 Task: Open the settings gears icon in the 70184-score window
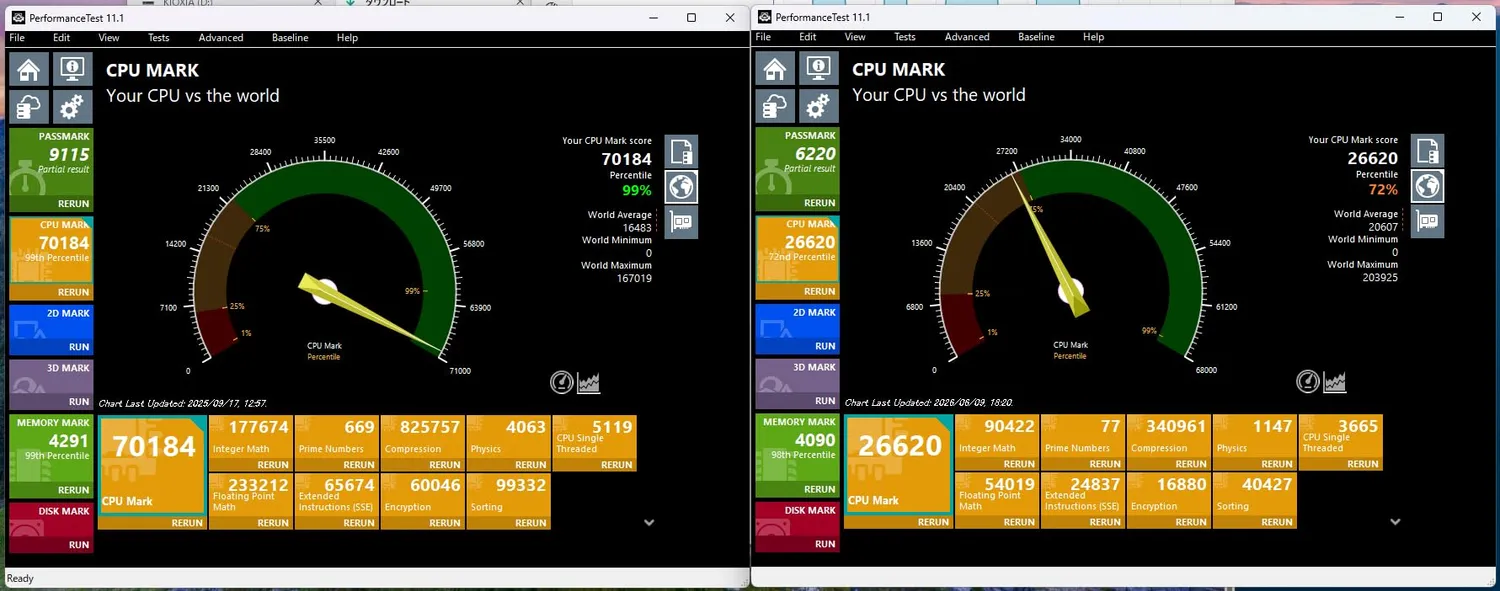point(71,107)
